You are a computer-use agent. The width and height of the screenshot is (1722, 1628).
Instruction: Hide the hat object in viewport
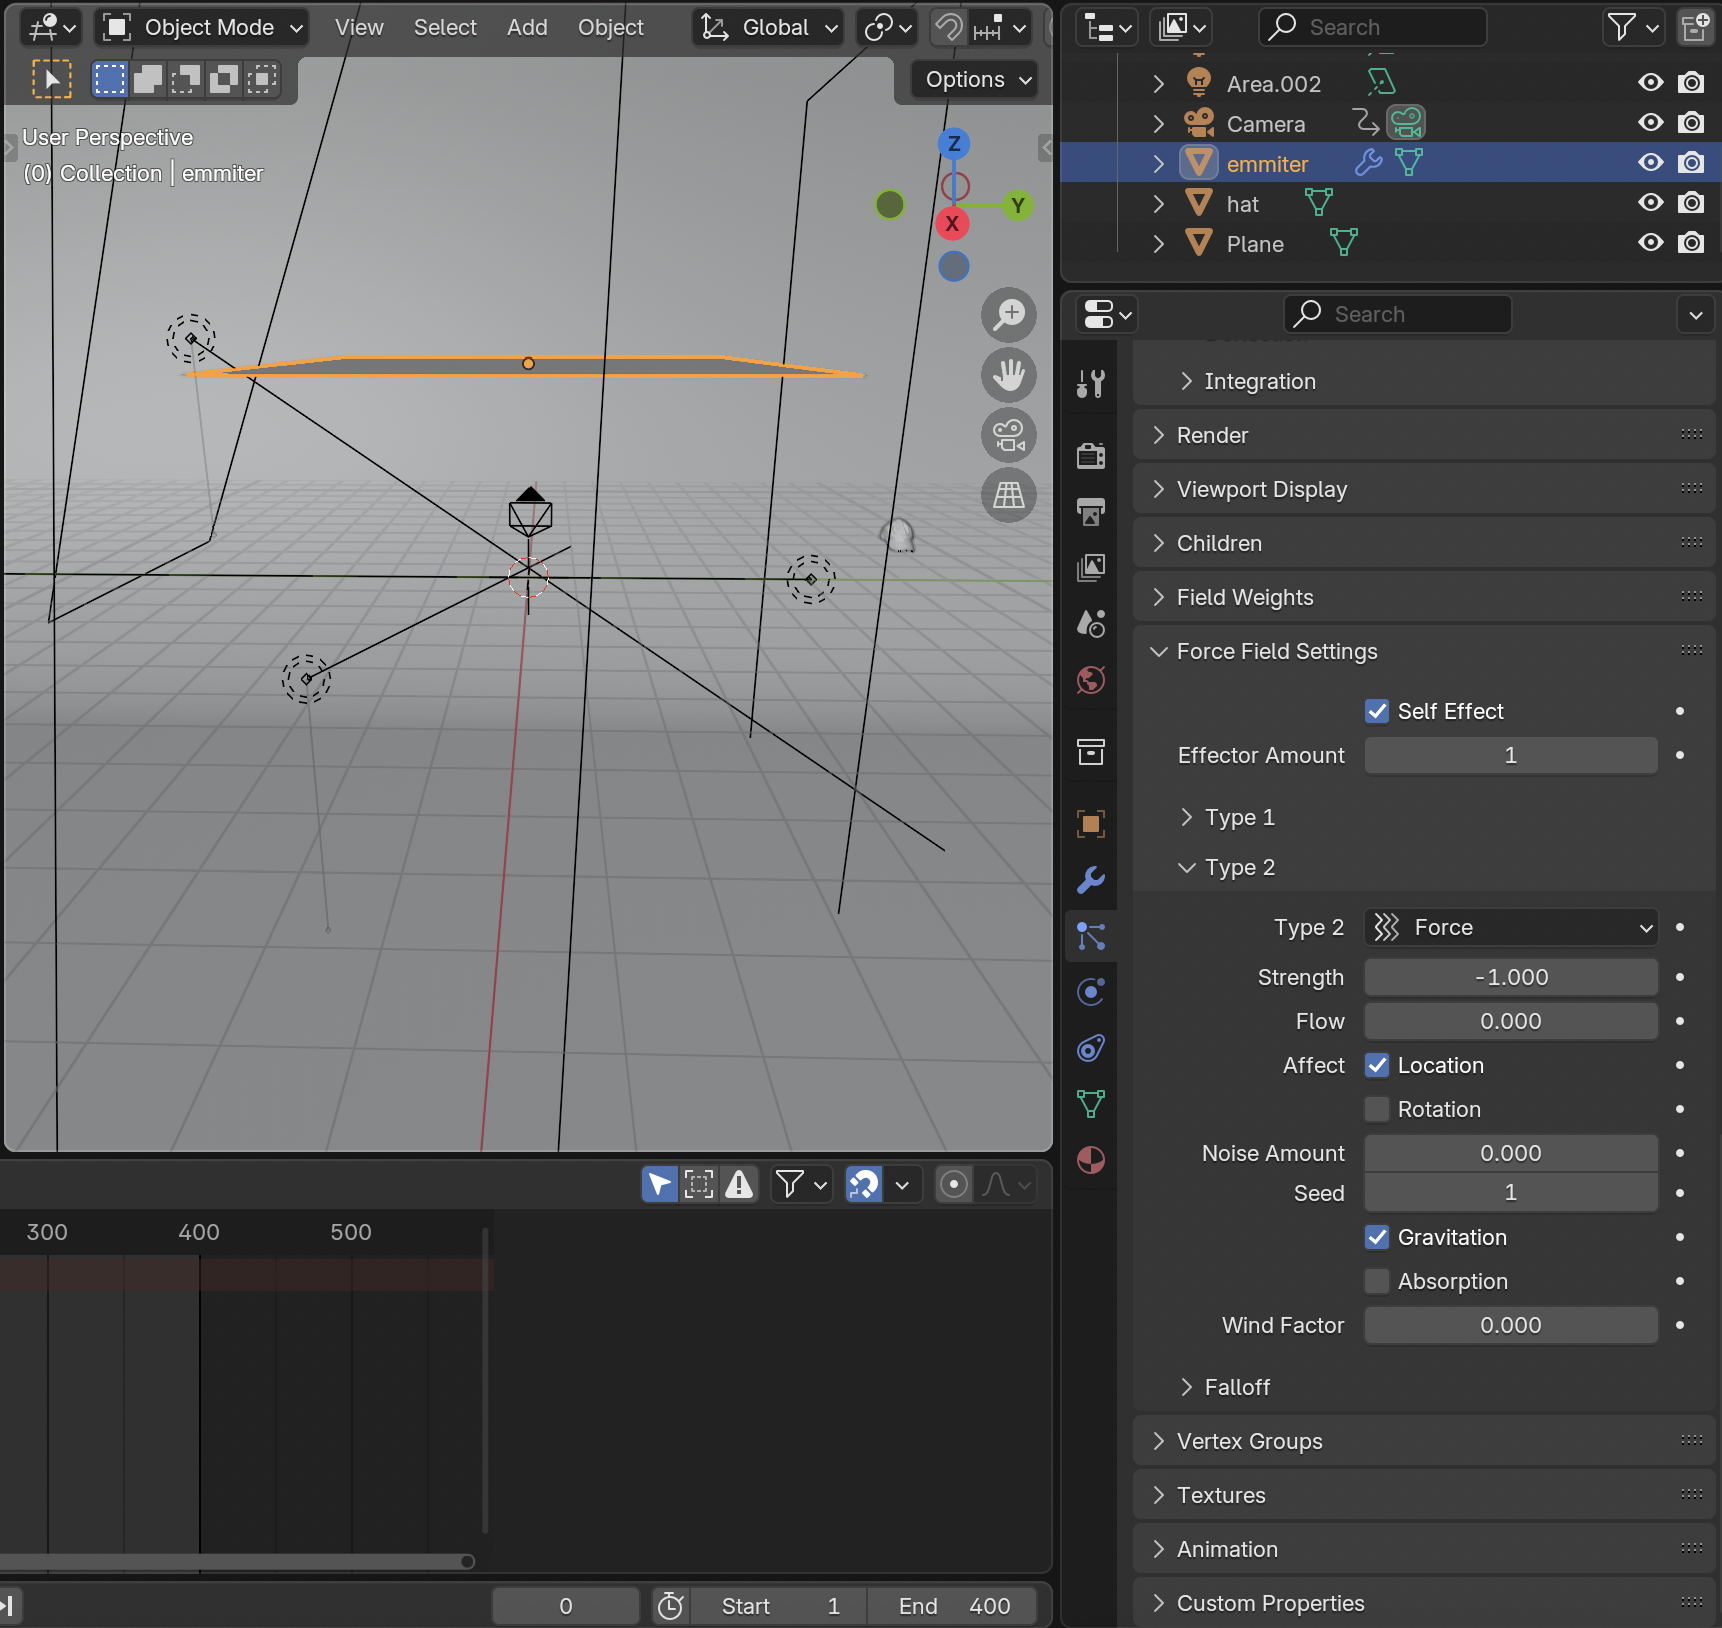(x=1650, y=203)
